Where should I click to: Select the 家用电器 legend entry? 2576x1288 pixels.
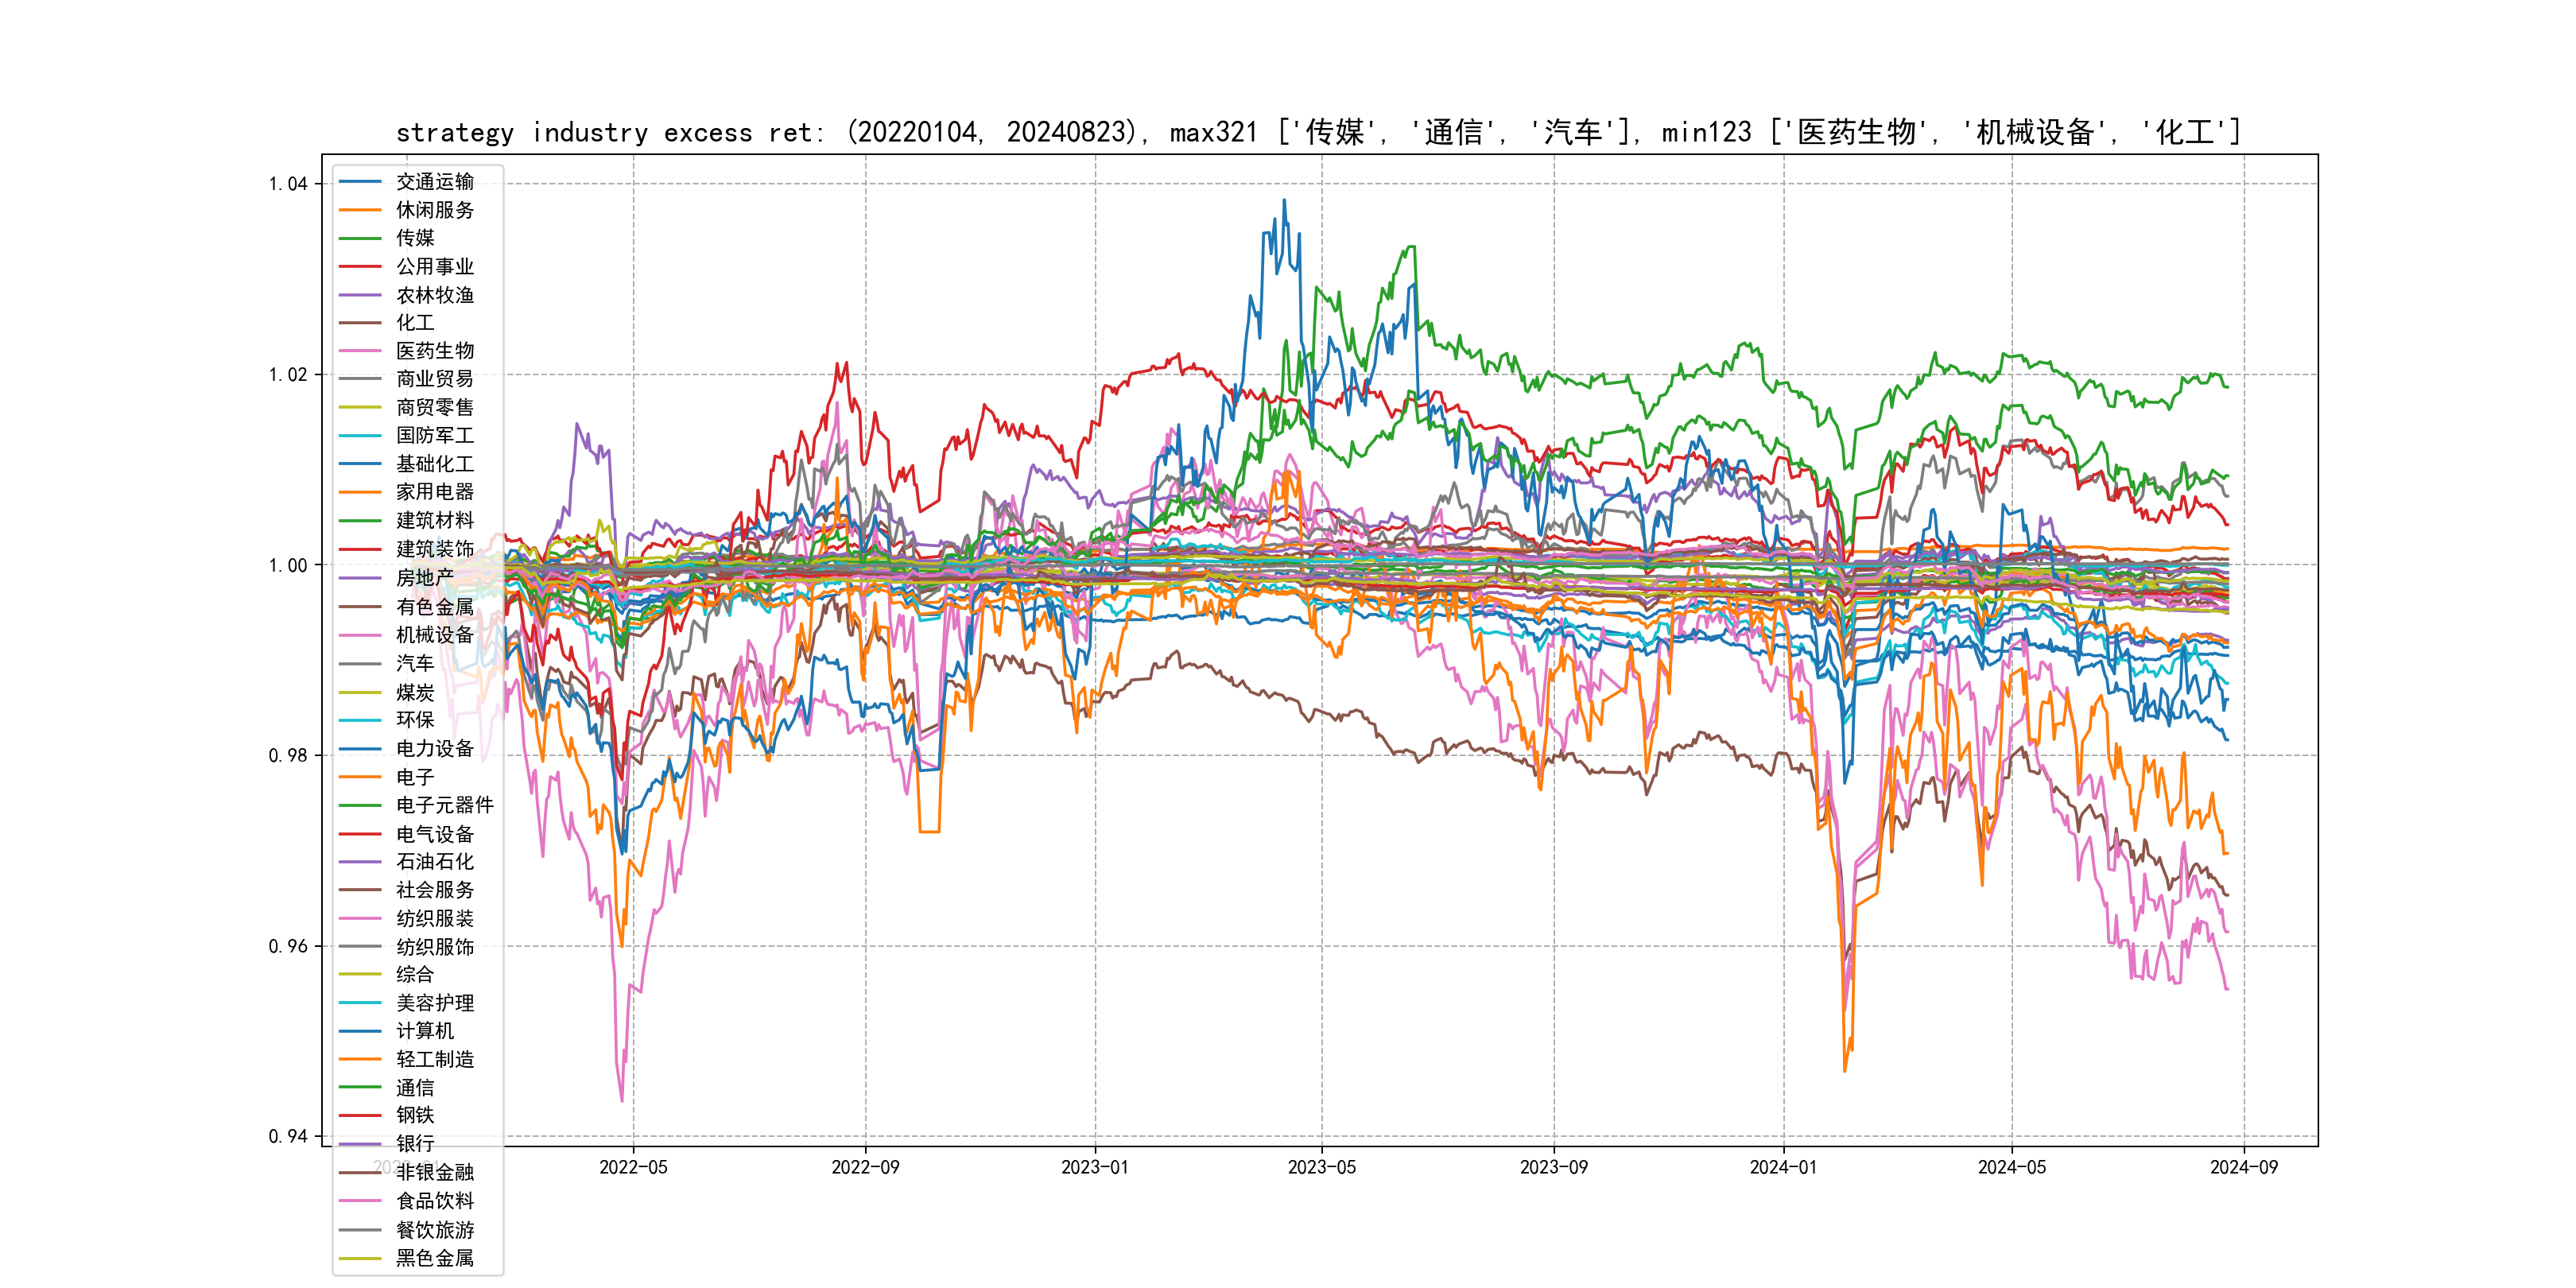point(434,492)
